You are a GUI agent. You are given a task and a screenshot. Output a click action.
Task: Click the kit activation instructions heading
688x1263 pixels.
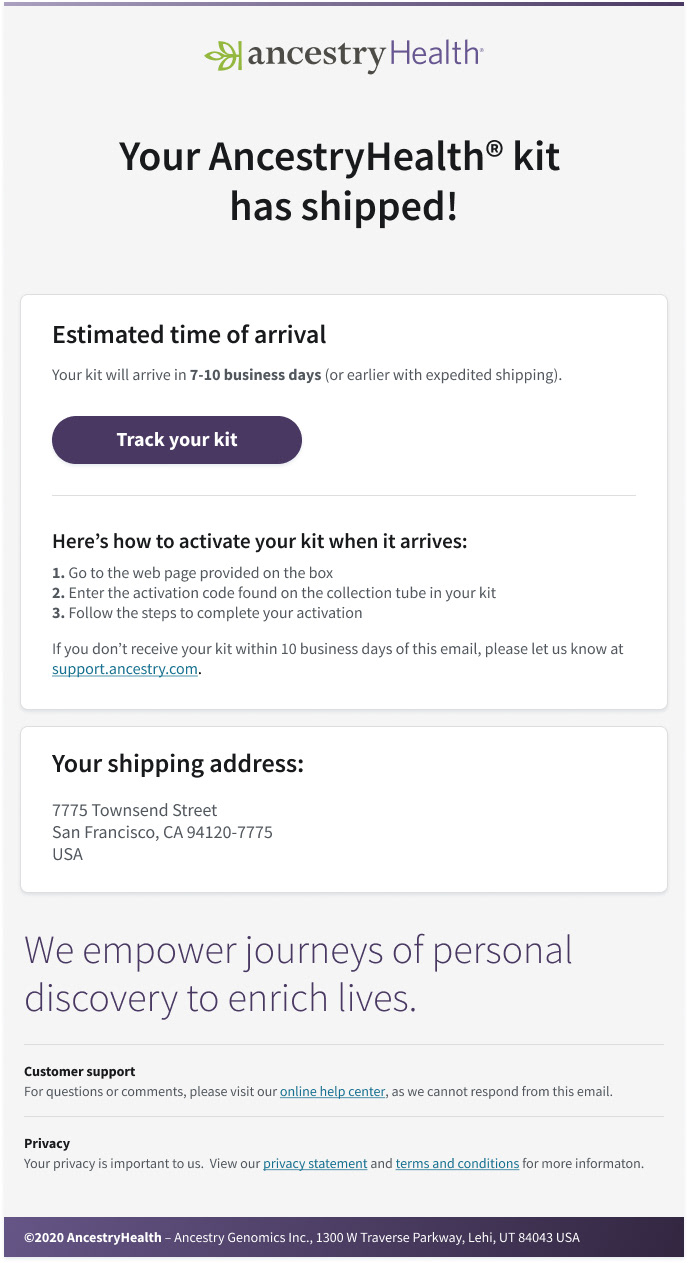[260, 542]
